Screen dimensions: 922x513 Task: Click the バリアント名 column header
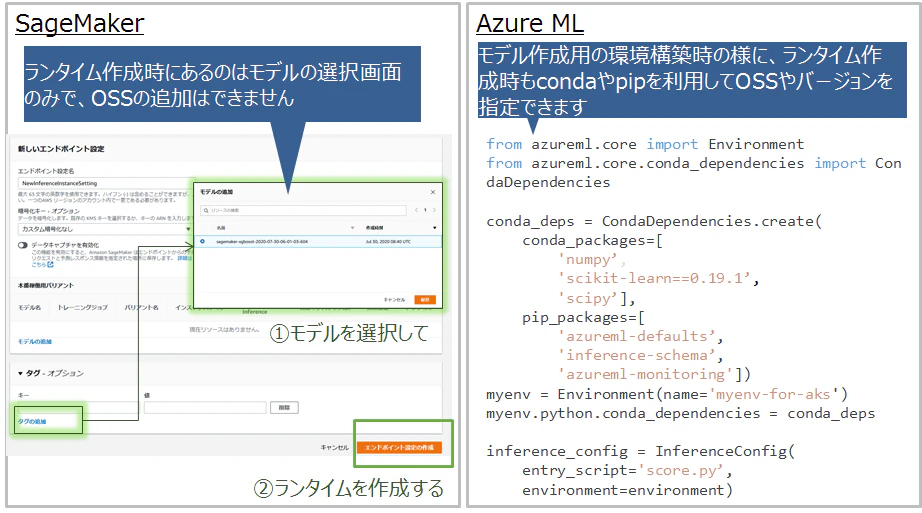pos(141,308)
